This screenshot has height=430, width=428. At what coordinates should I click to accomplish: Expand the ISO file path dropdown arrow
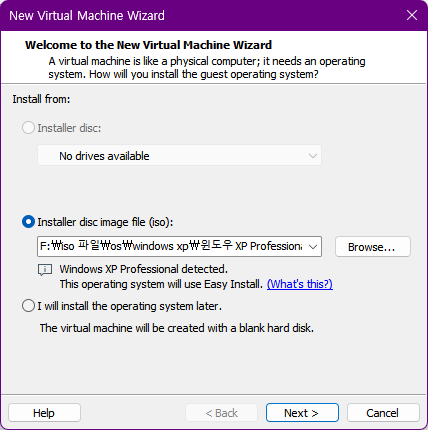pyautogui.click(x=313, y=247)
